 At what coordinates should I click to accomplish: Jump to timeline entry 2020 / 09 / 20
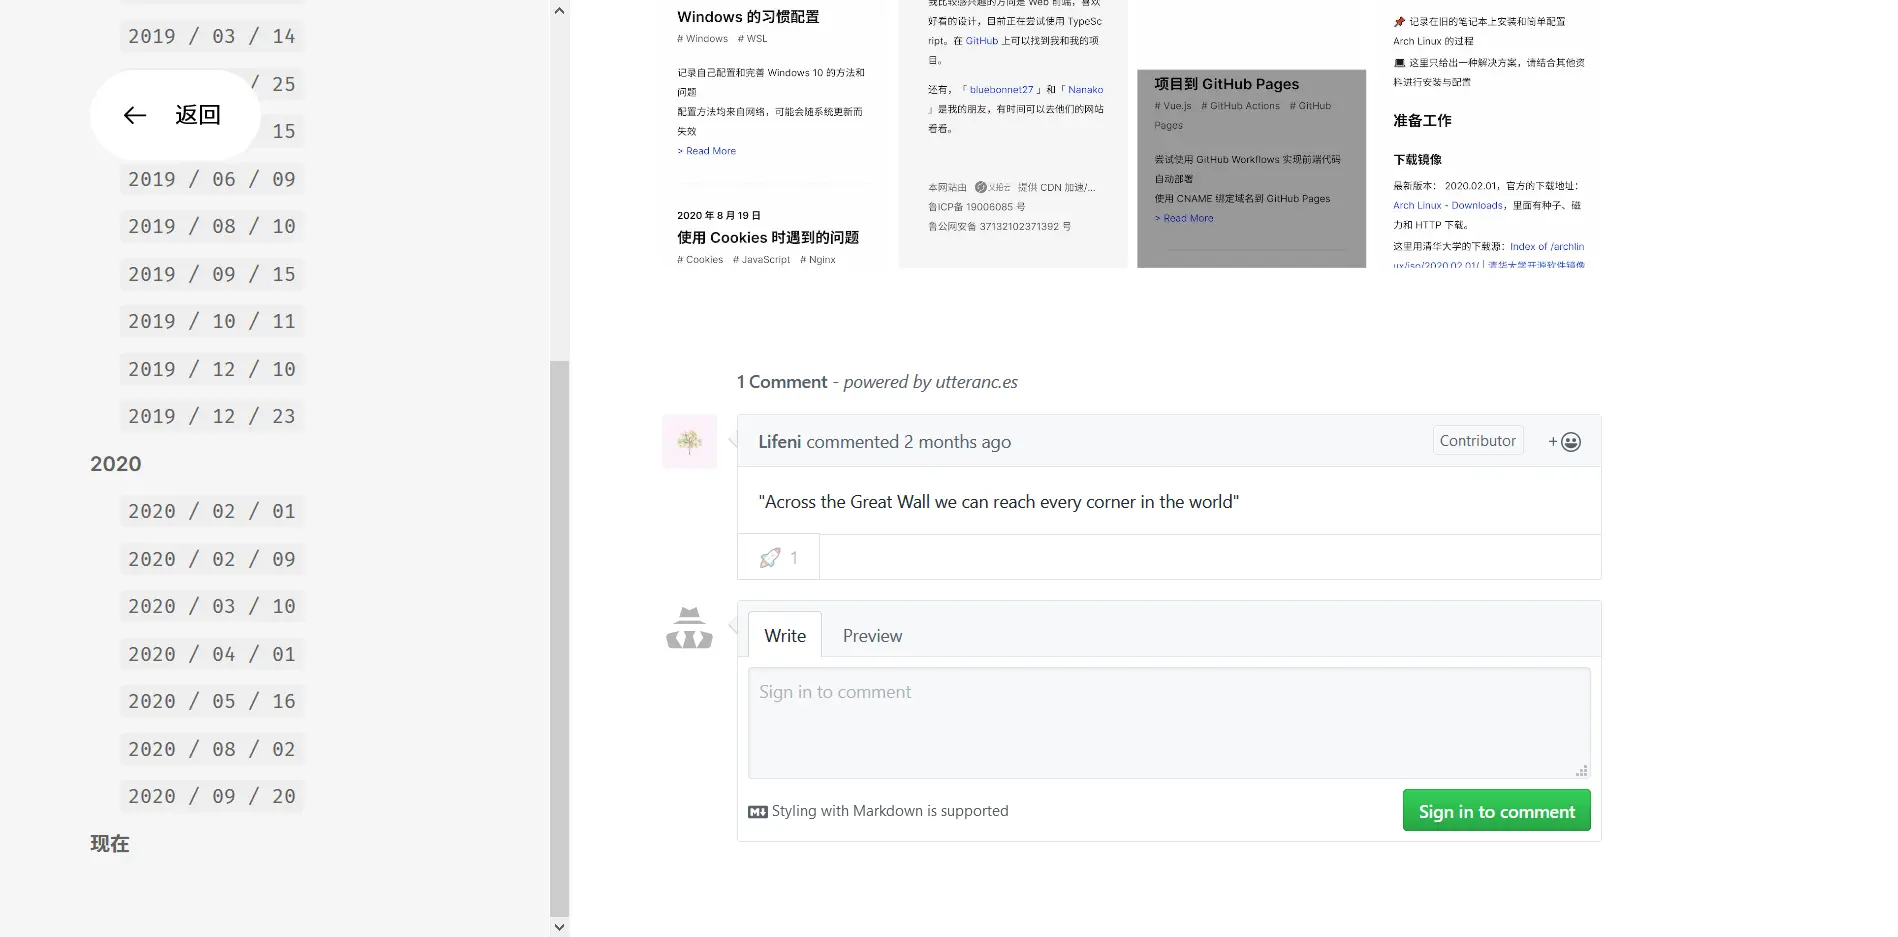coord(212,797)
